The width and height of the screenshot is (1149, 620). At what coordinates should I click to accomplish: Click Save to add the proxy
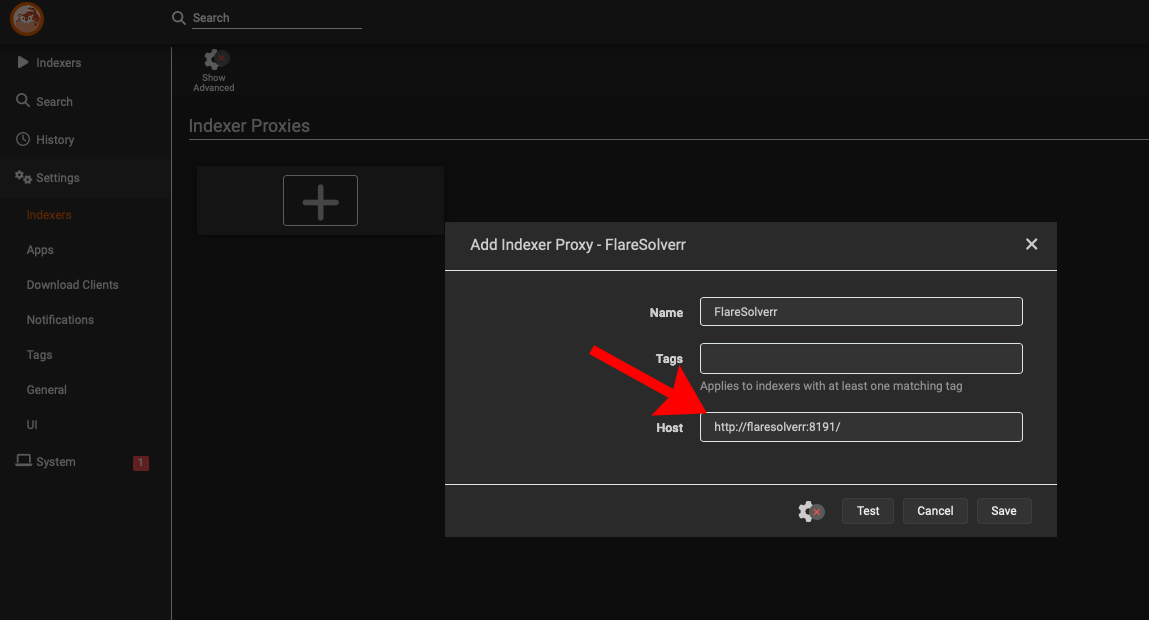pos(1003,511)
